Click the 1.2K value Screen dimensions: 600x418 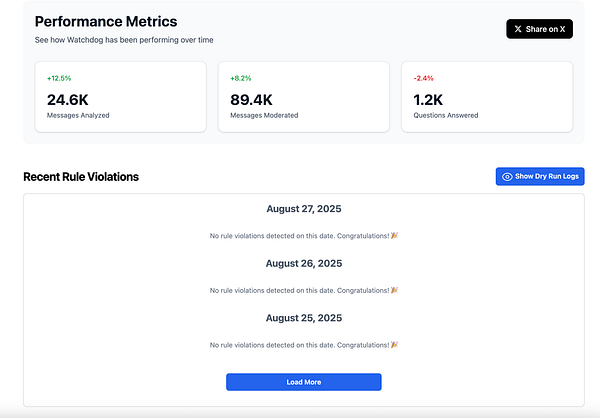click(428, 100)
